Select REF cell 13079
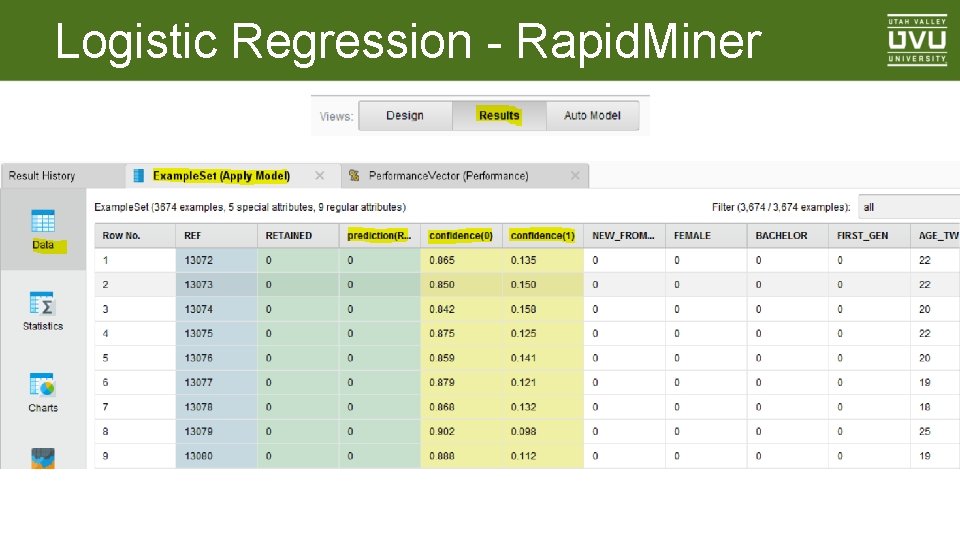Image resolution: width=960 pixels, height=540 pixels. pos(217,432)
